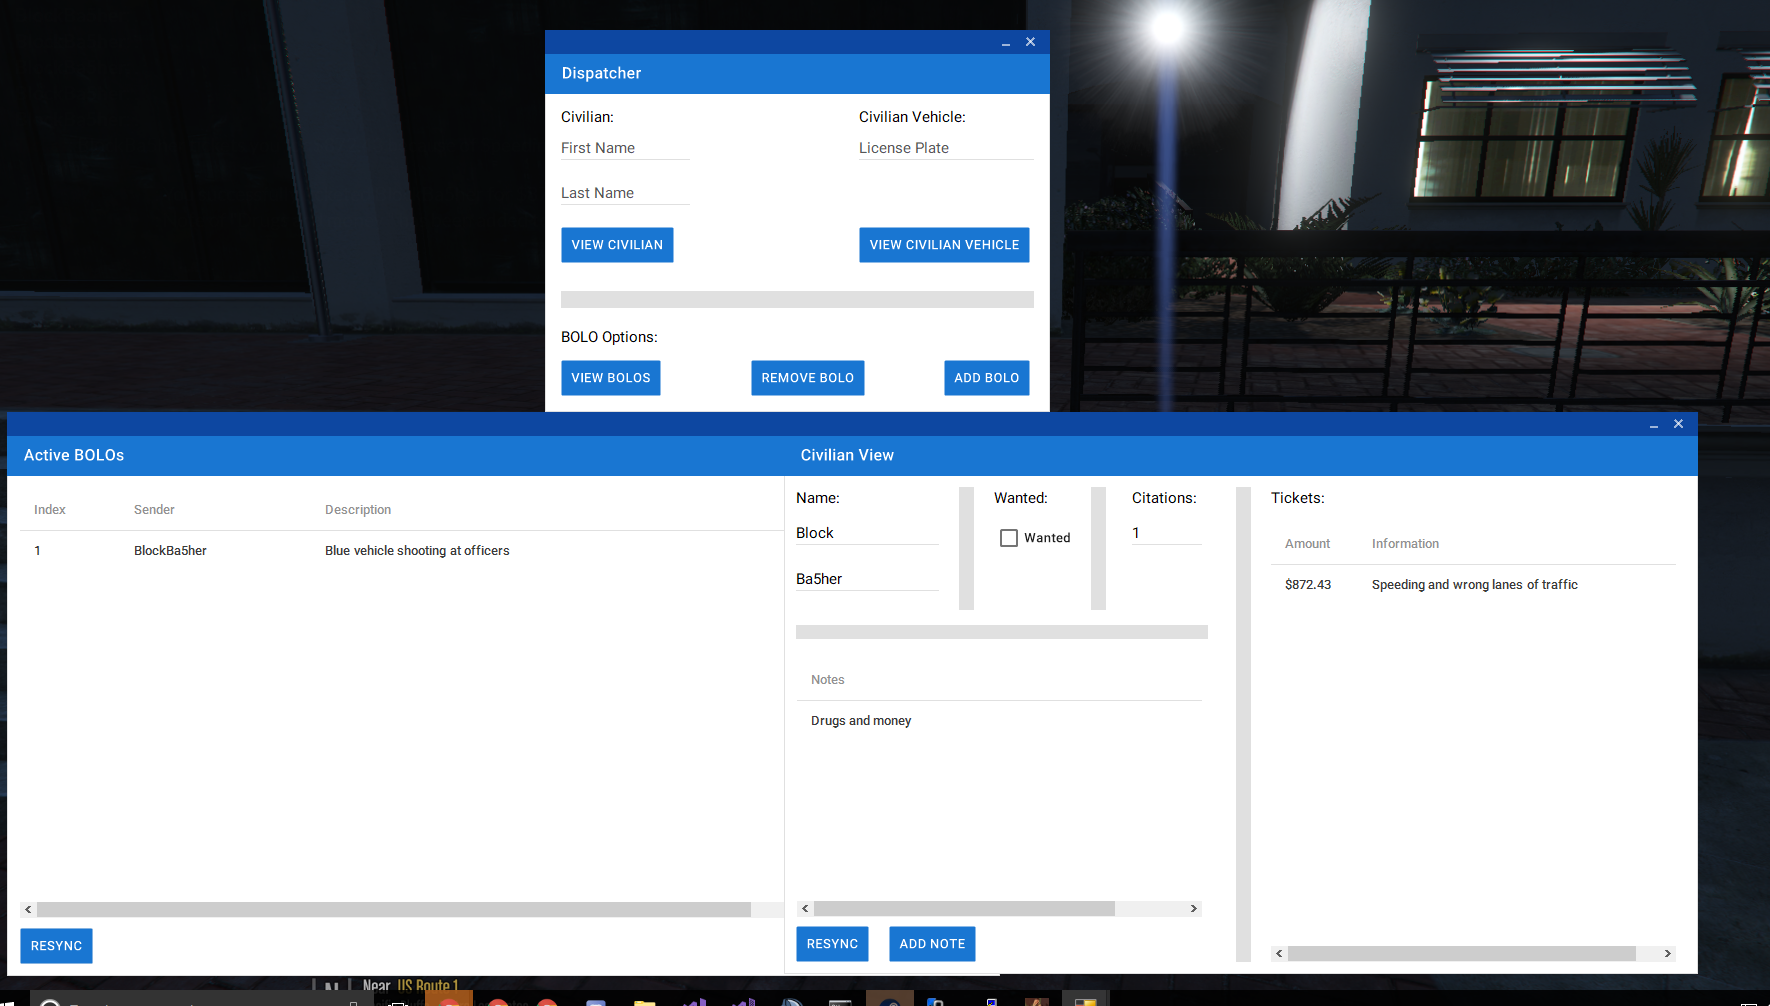Select the 'Drugs and money' note
This screenshot has height=1006, width=1770.
tap(861, 721)
